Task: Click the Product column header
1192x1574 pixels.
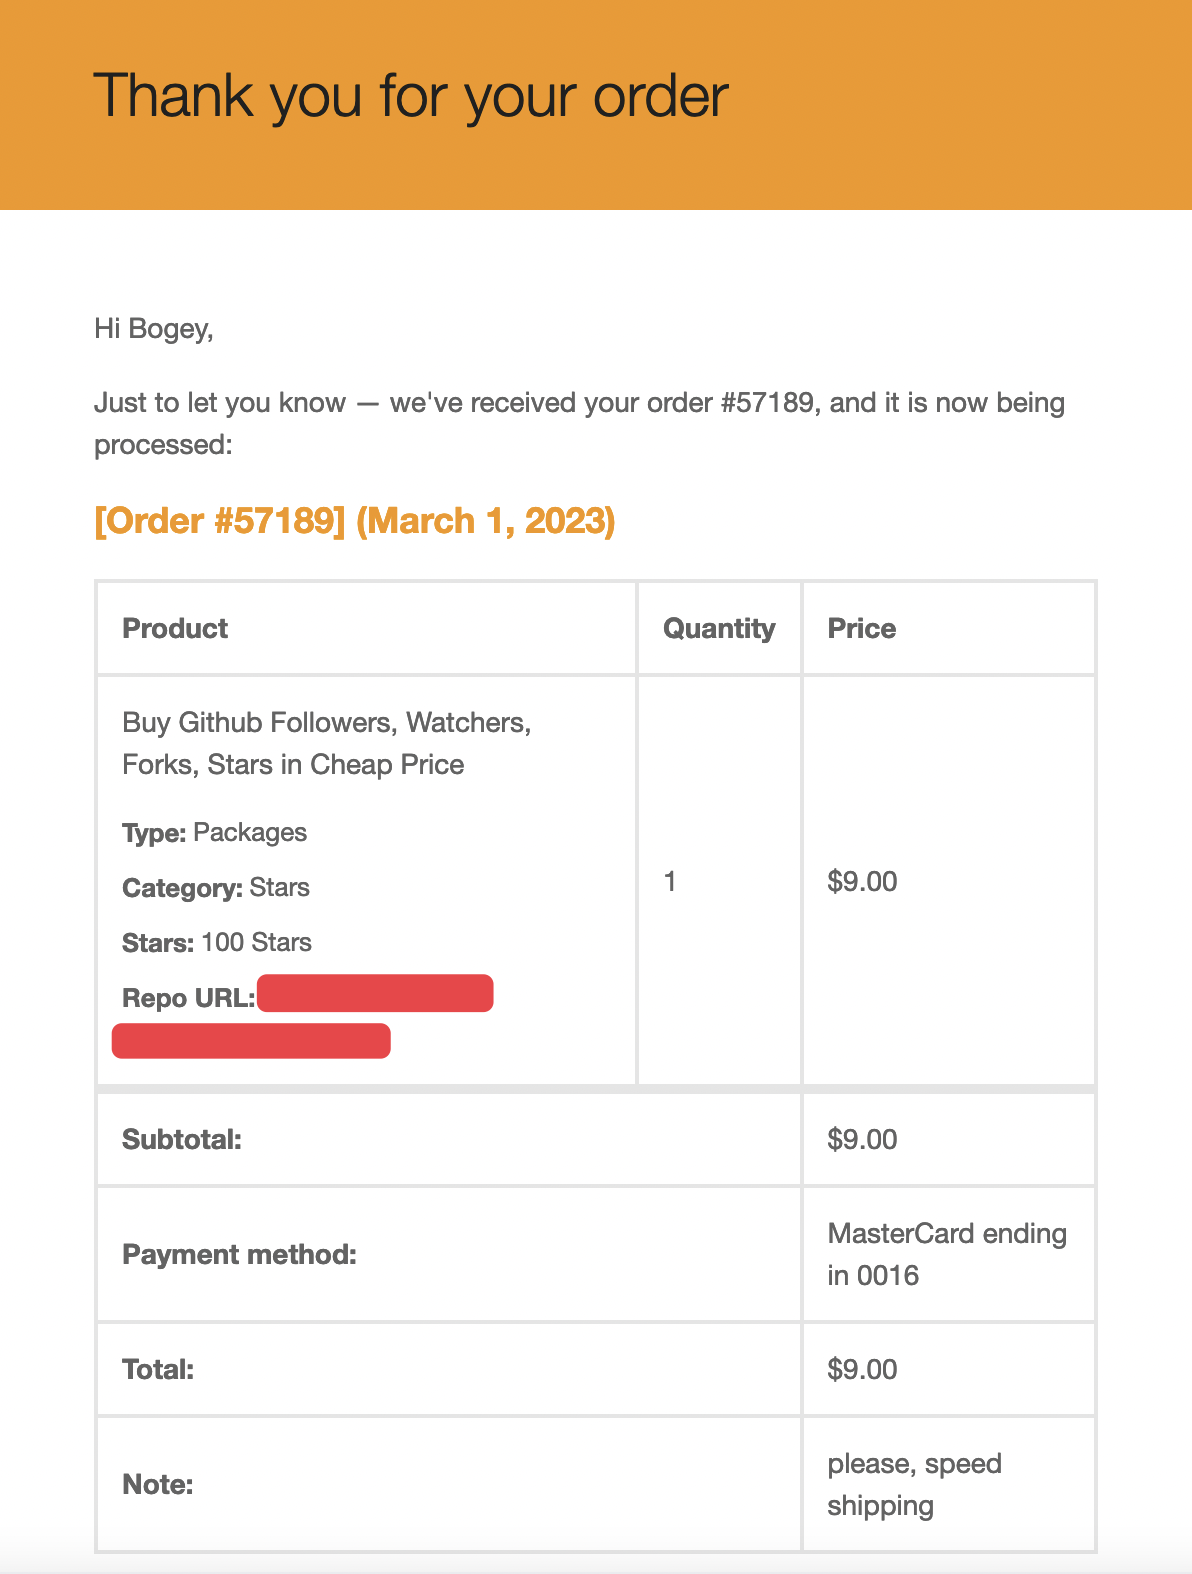Action: (175, 628)
